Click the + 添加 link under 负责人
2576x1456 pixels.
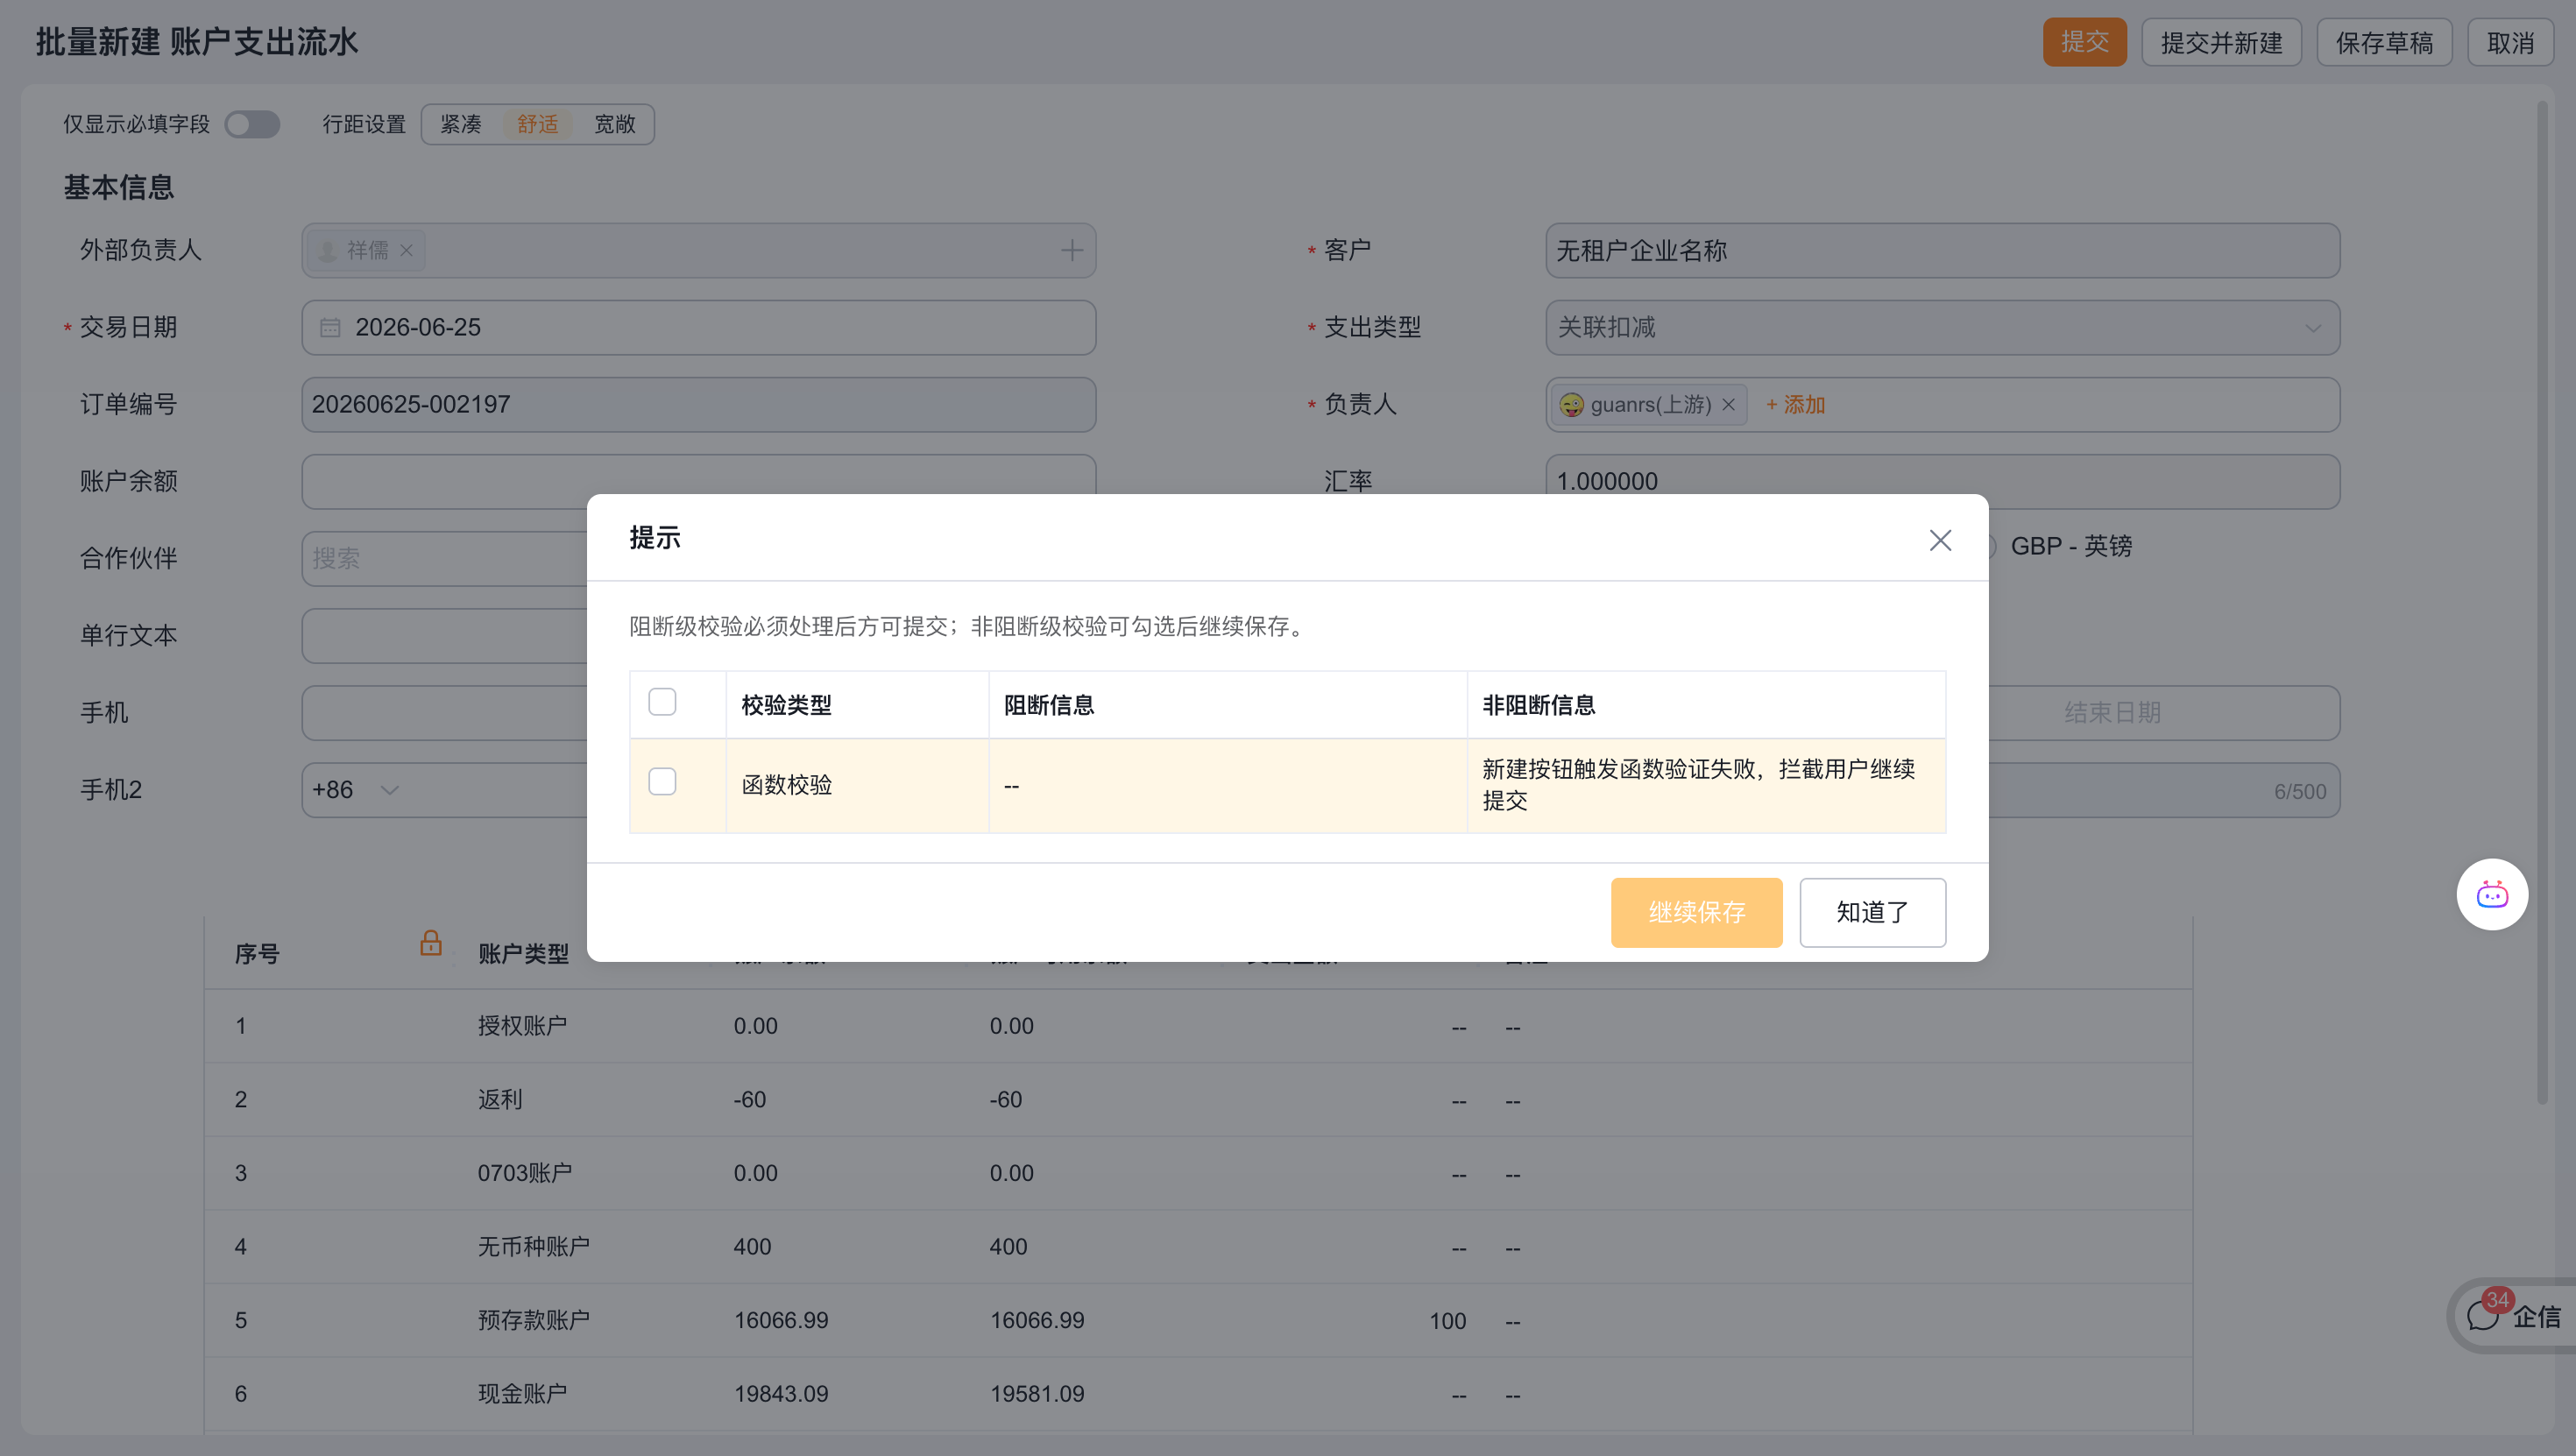[x=1795, y=405]
